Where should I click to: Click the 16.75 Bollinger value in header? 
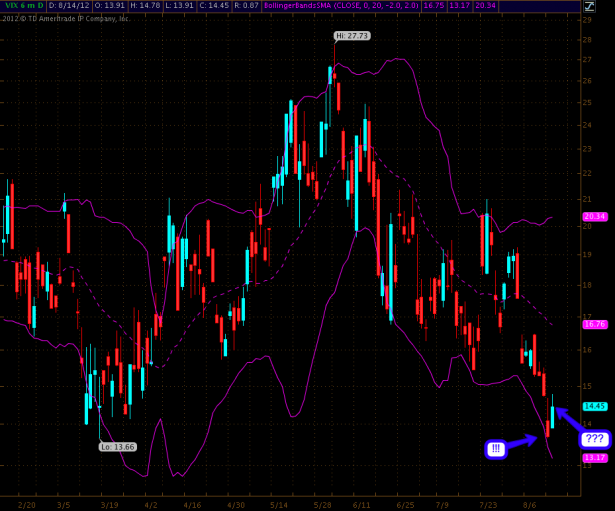point(433,5)
